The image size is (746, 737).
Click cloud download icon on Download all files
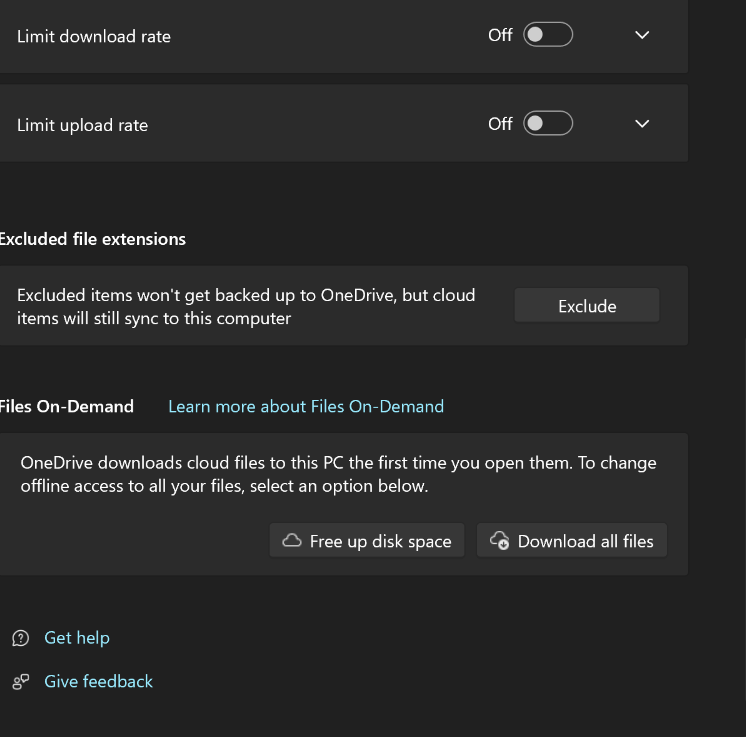coord(499,541)
